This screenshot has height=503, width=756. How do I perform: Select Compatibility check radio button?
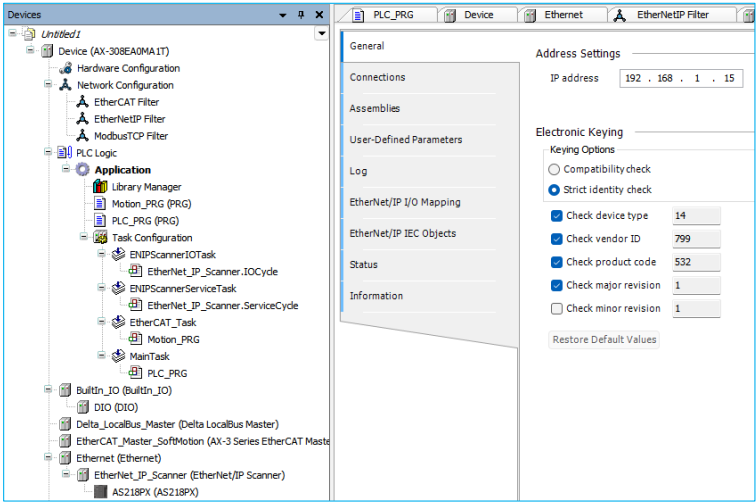(x=554, y=170)
